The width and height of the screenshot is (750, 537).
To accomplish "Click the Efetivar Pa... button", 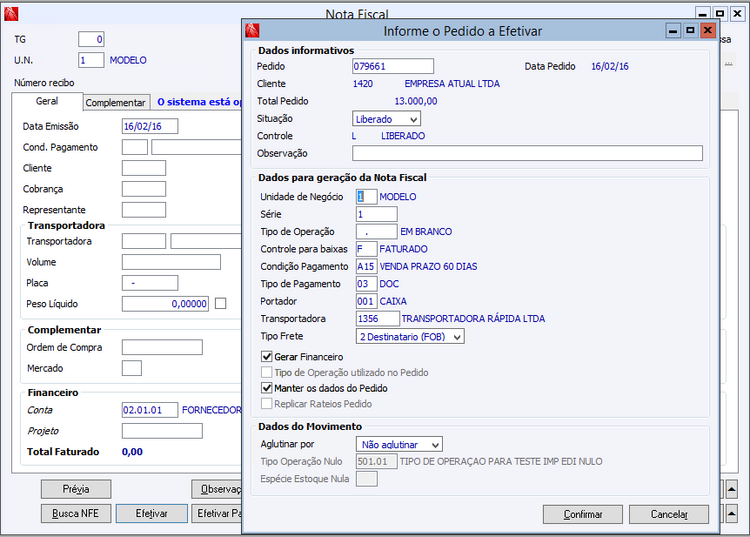I will point(217,514).
